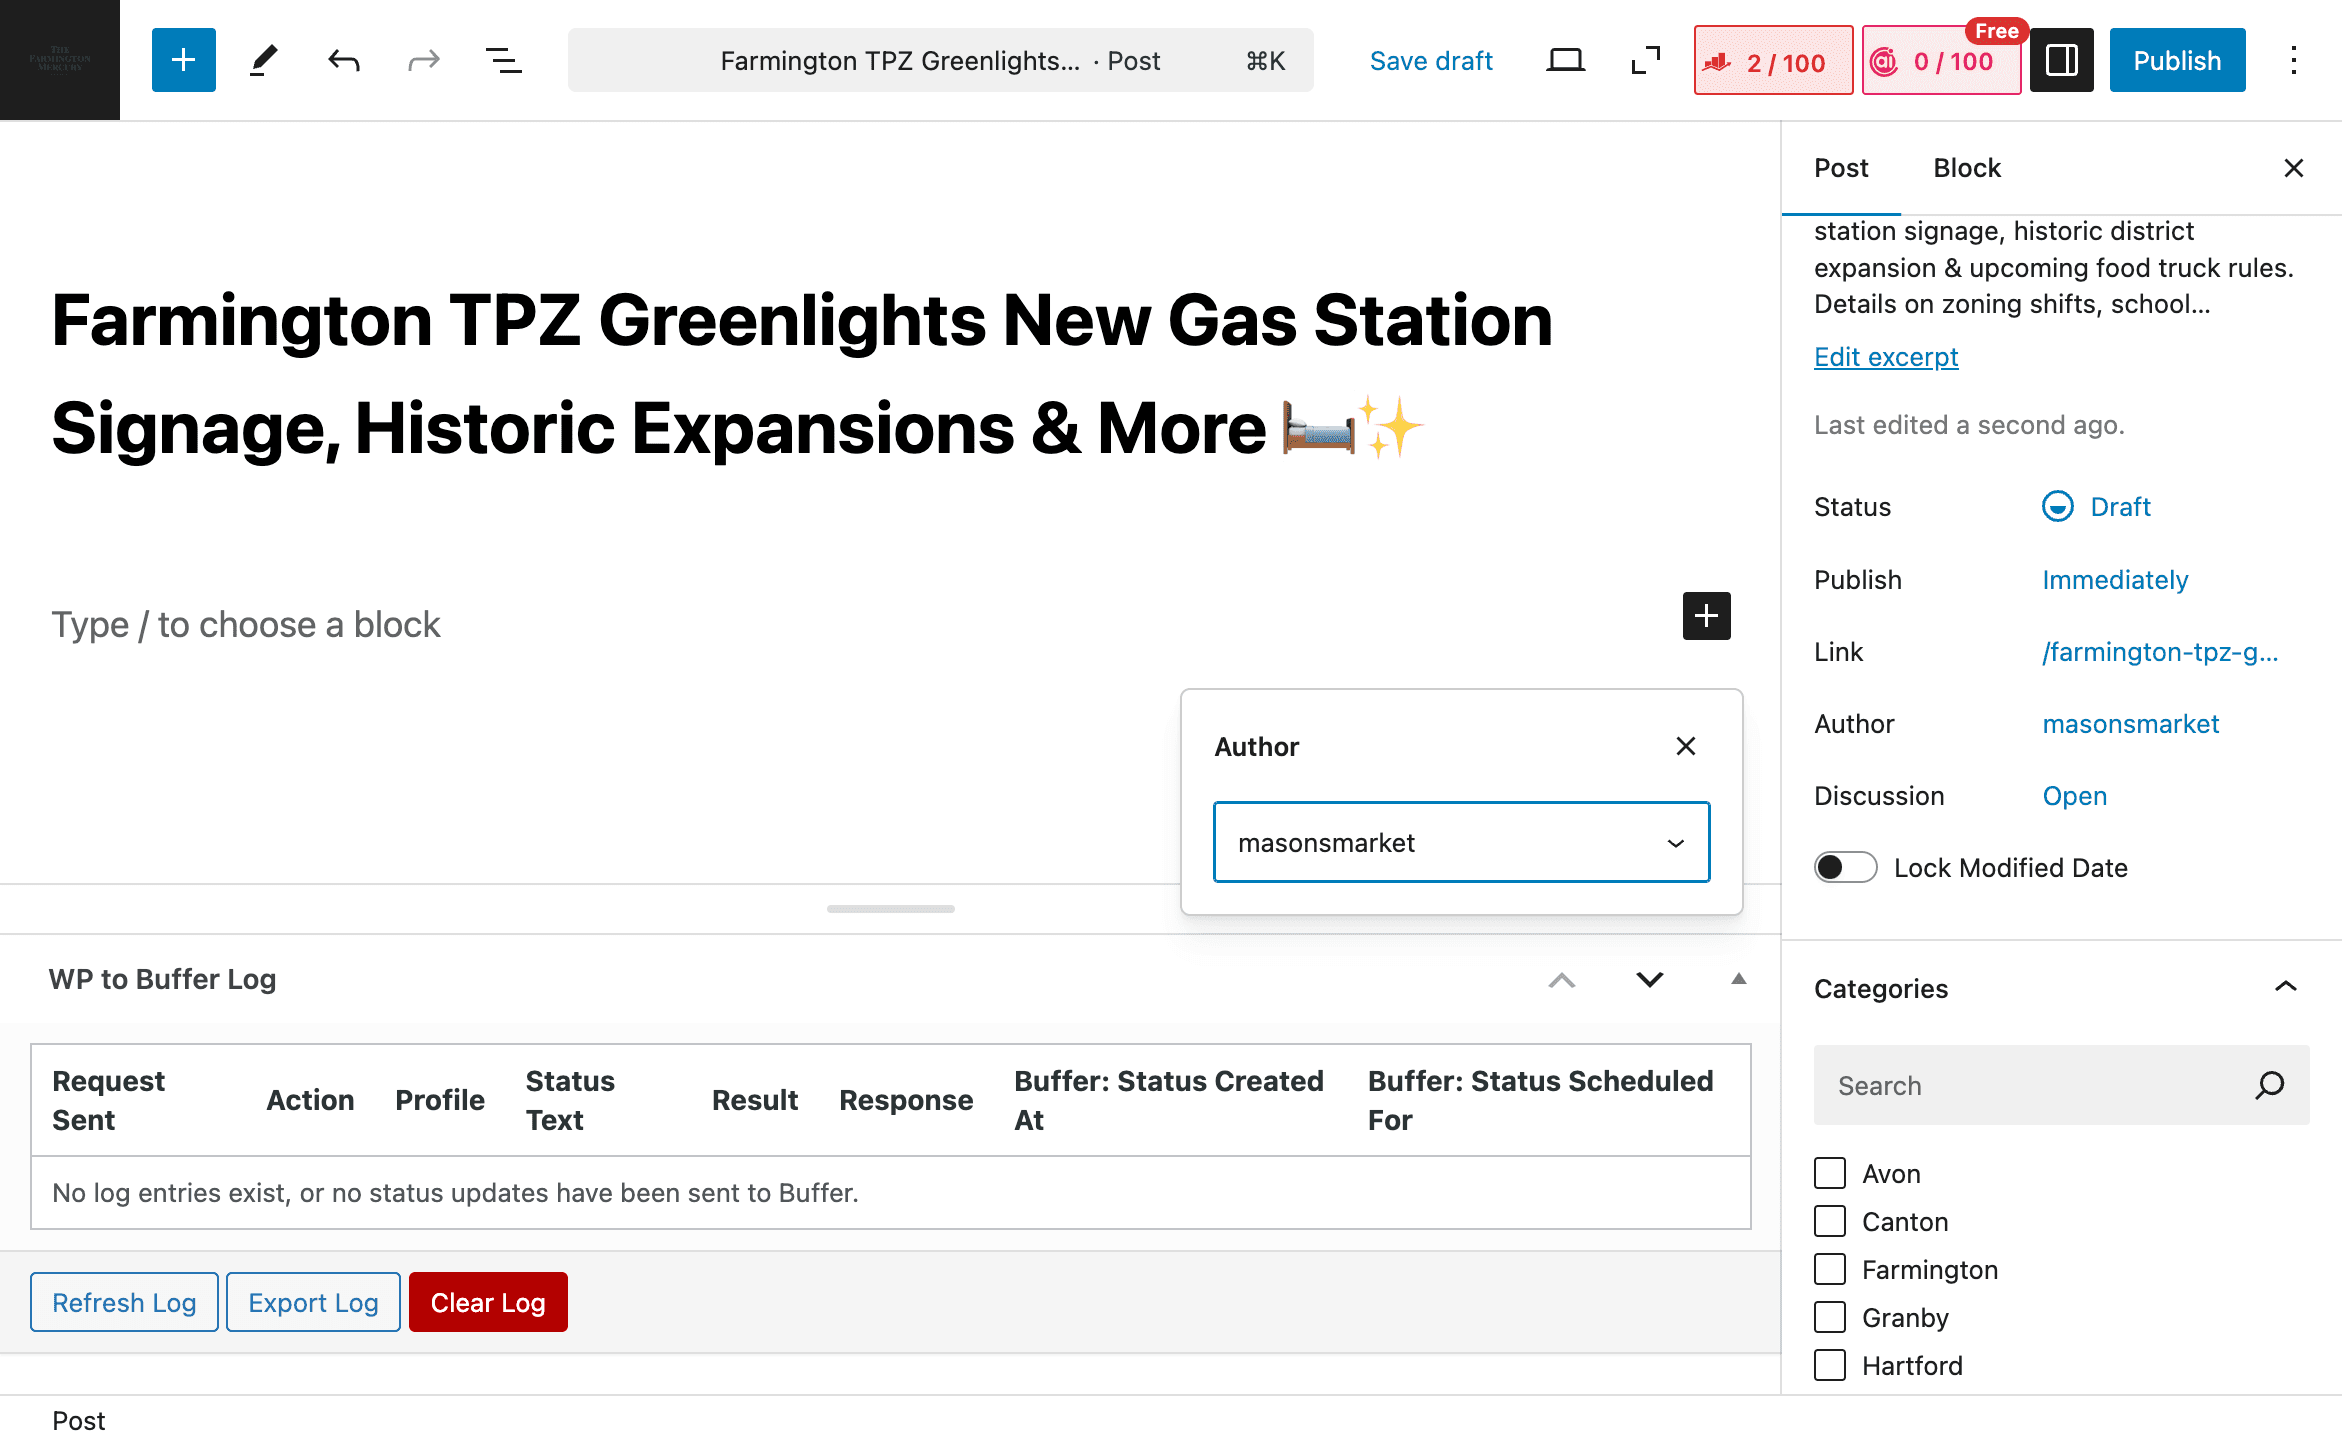Screen dimensions: 2342x1444
Task: Switch to the Block tab
Action: [1967, 168]
